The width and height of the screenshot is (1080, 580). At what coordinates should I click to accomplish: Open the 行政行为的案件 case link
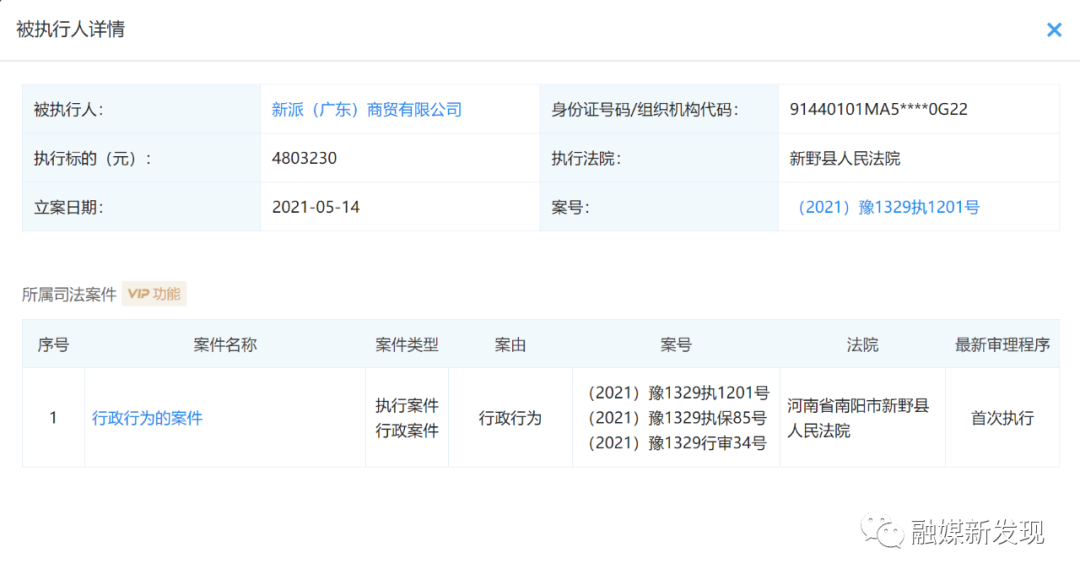147,418
